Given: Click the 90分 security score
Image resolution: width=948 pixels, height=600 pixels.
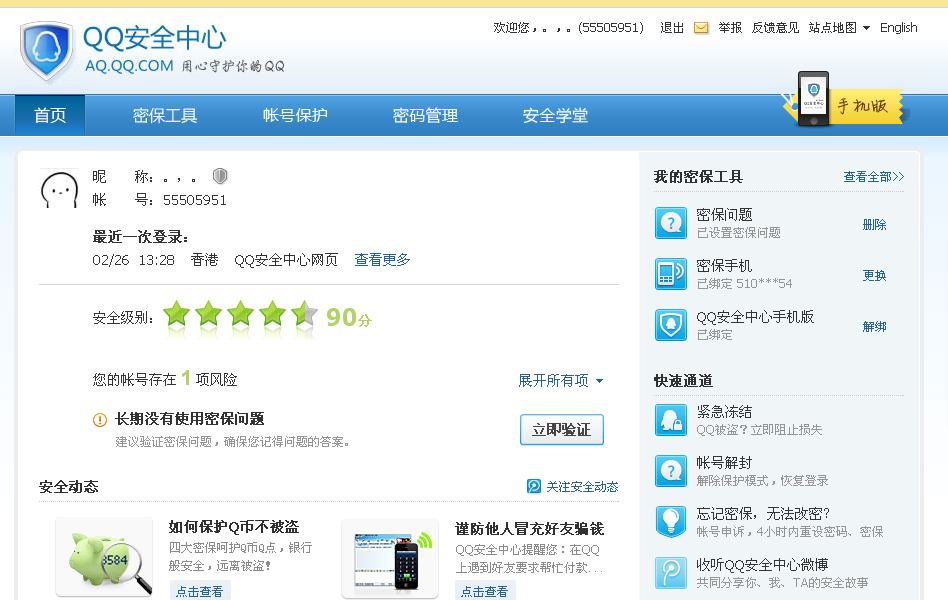Looking at the screenshot, I should pos(349,317).
